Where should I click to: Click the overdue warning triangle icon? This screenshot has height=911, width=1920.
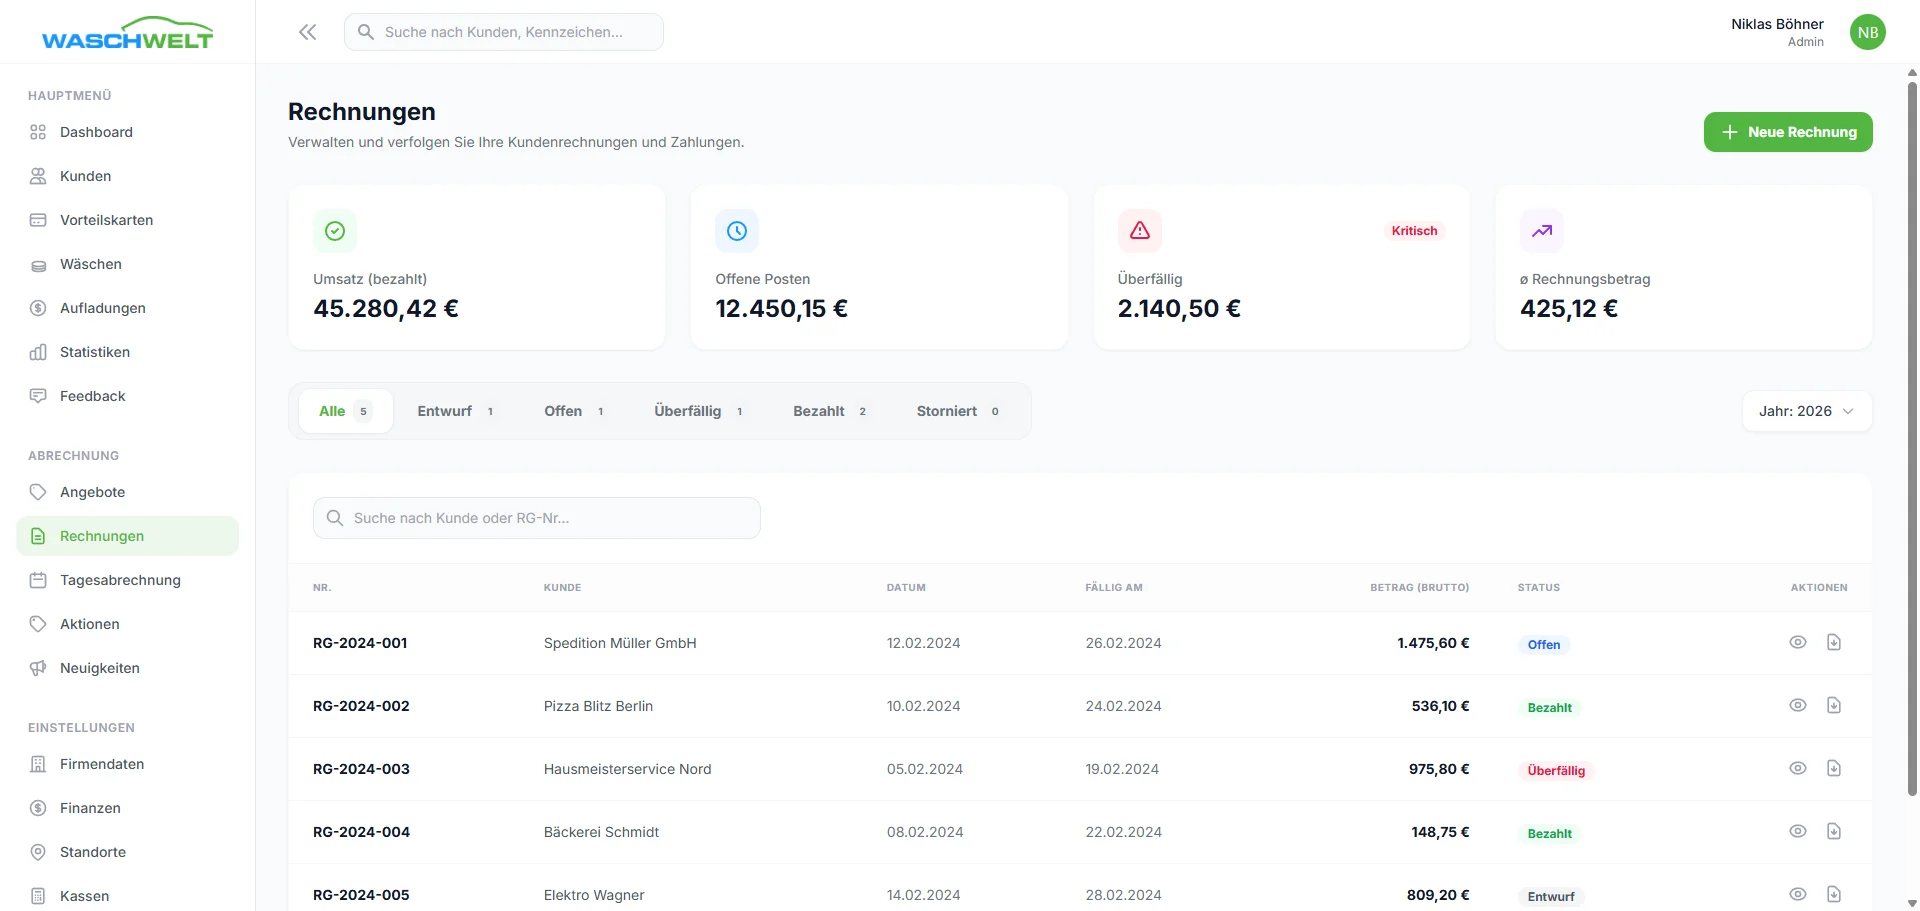coord(1139,231)
